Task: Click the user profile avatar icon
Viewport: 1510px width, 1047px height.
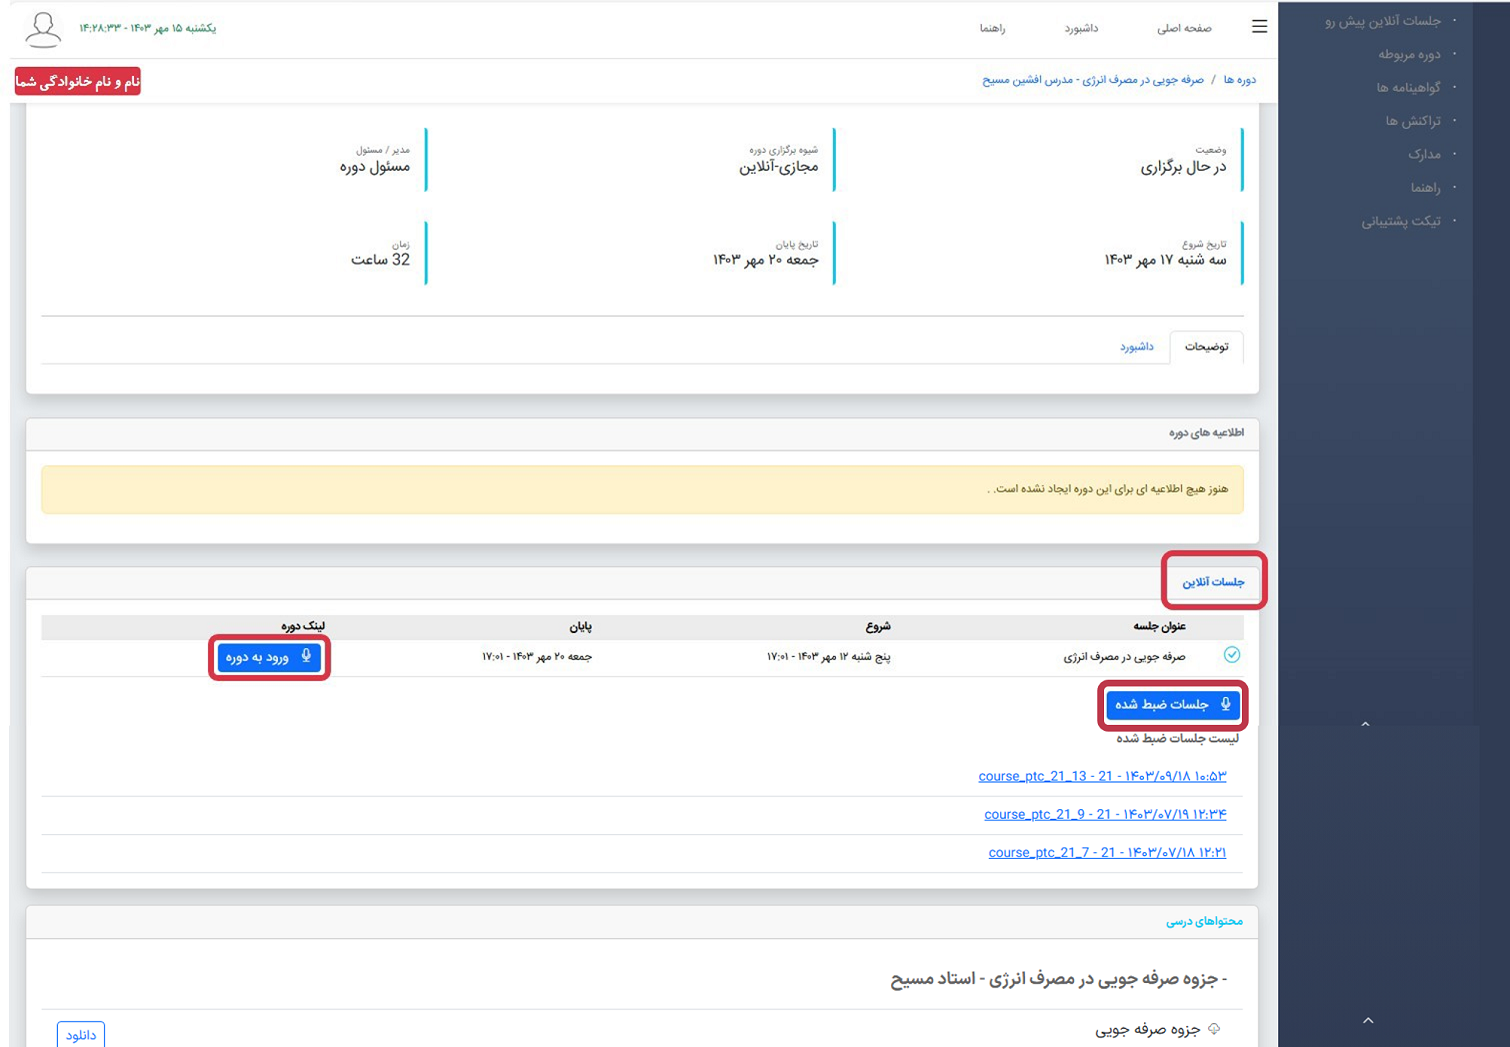Action: click(x=42, y=29)
